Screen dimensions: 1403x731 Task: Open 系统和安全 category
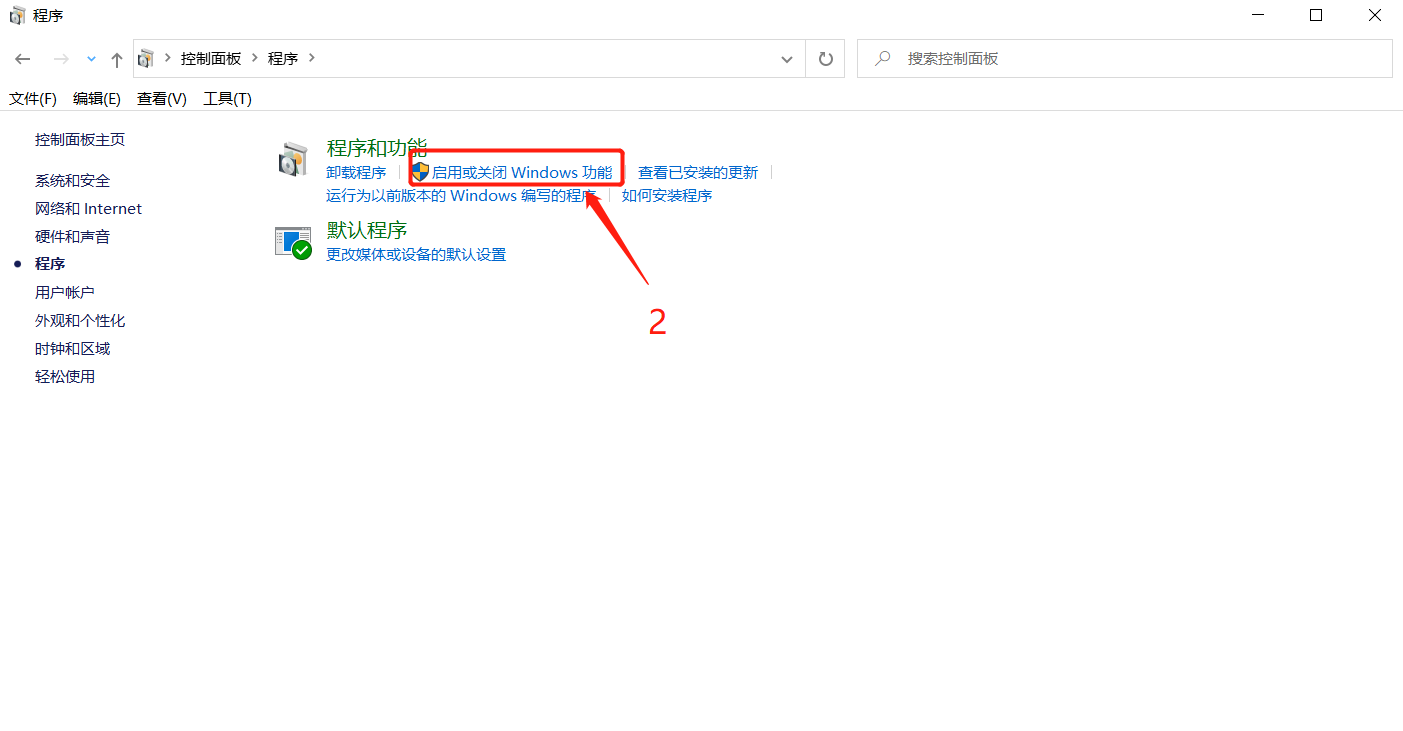pos(73,180)
